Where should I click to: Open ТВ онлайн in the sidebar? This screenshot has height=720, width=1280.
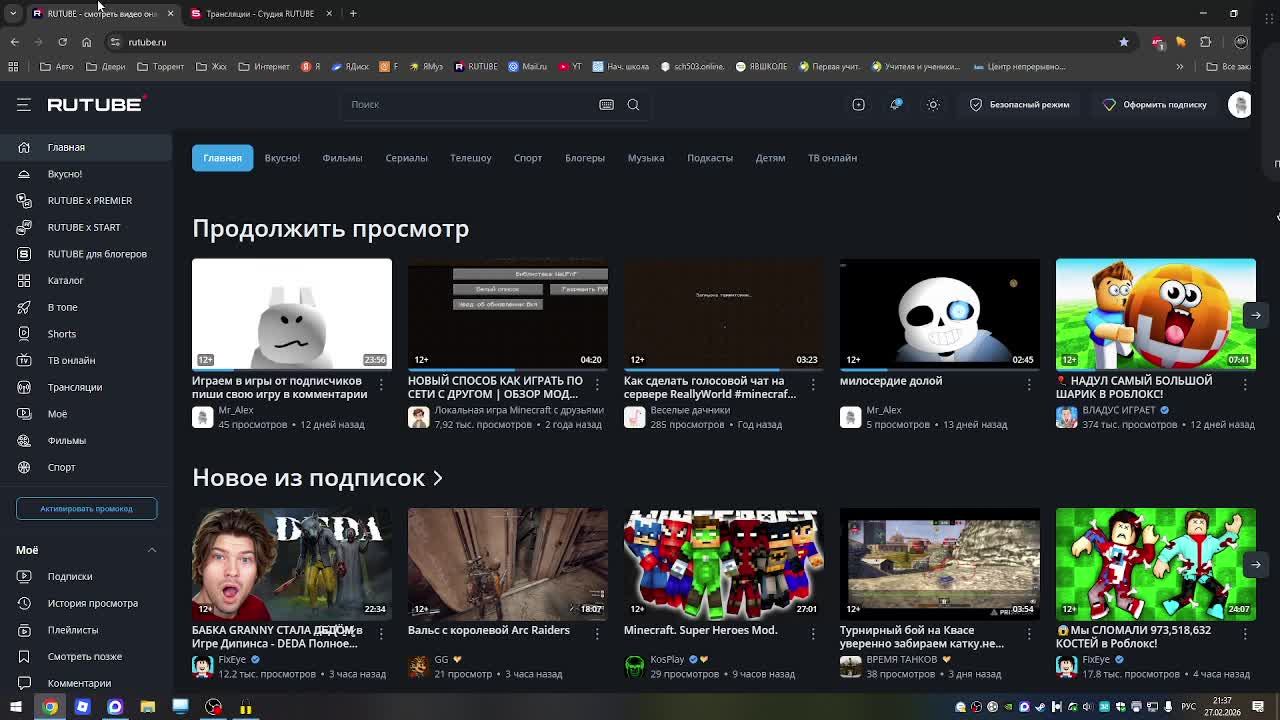point(86,360)
